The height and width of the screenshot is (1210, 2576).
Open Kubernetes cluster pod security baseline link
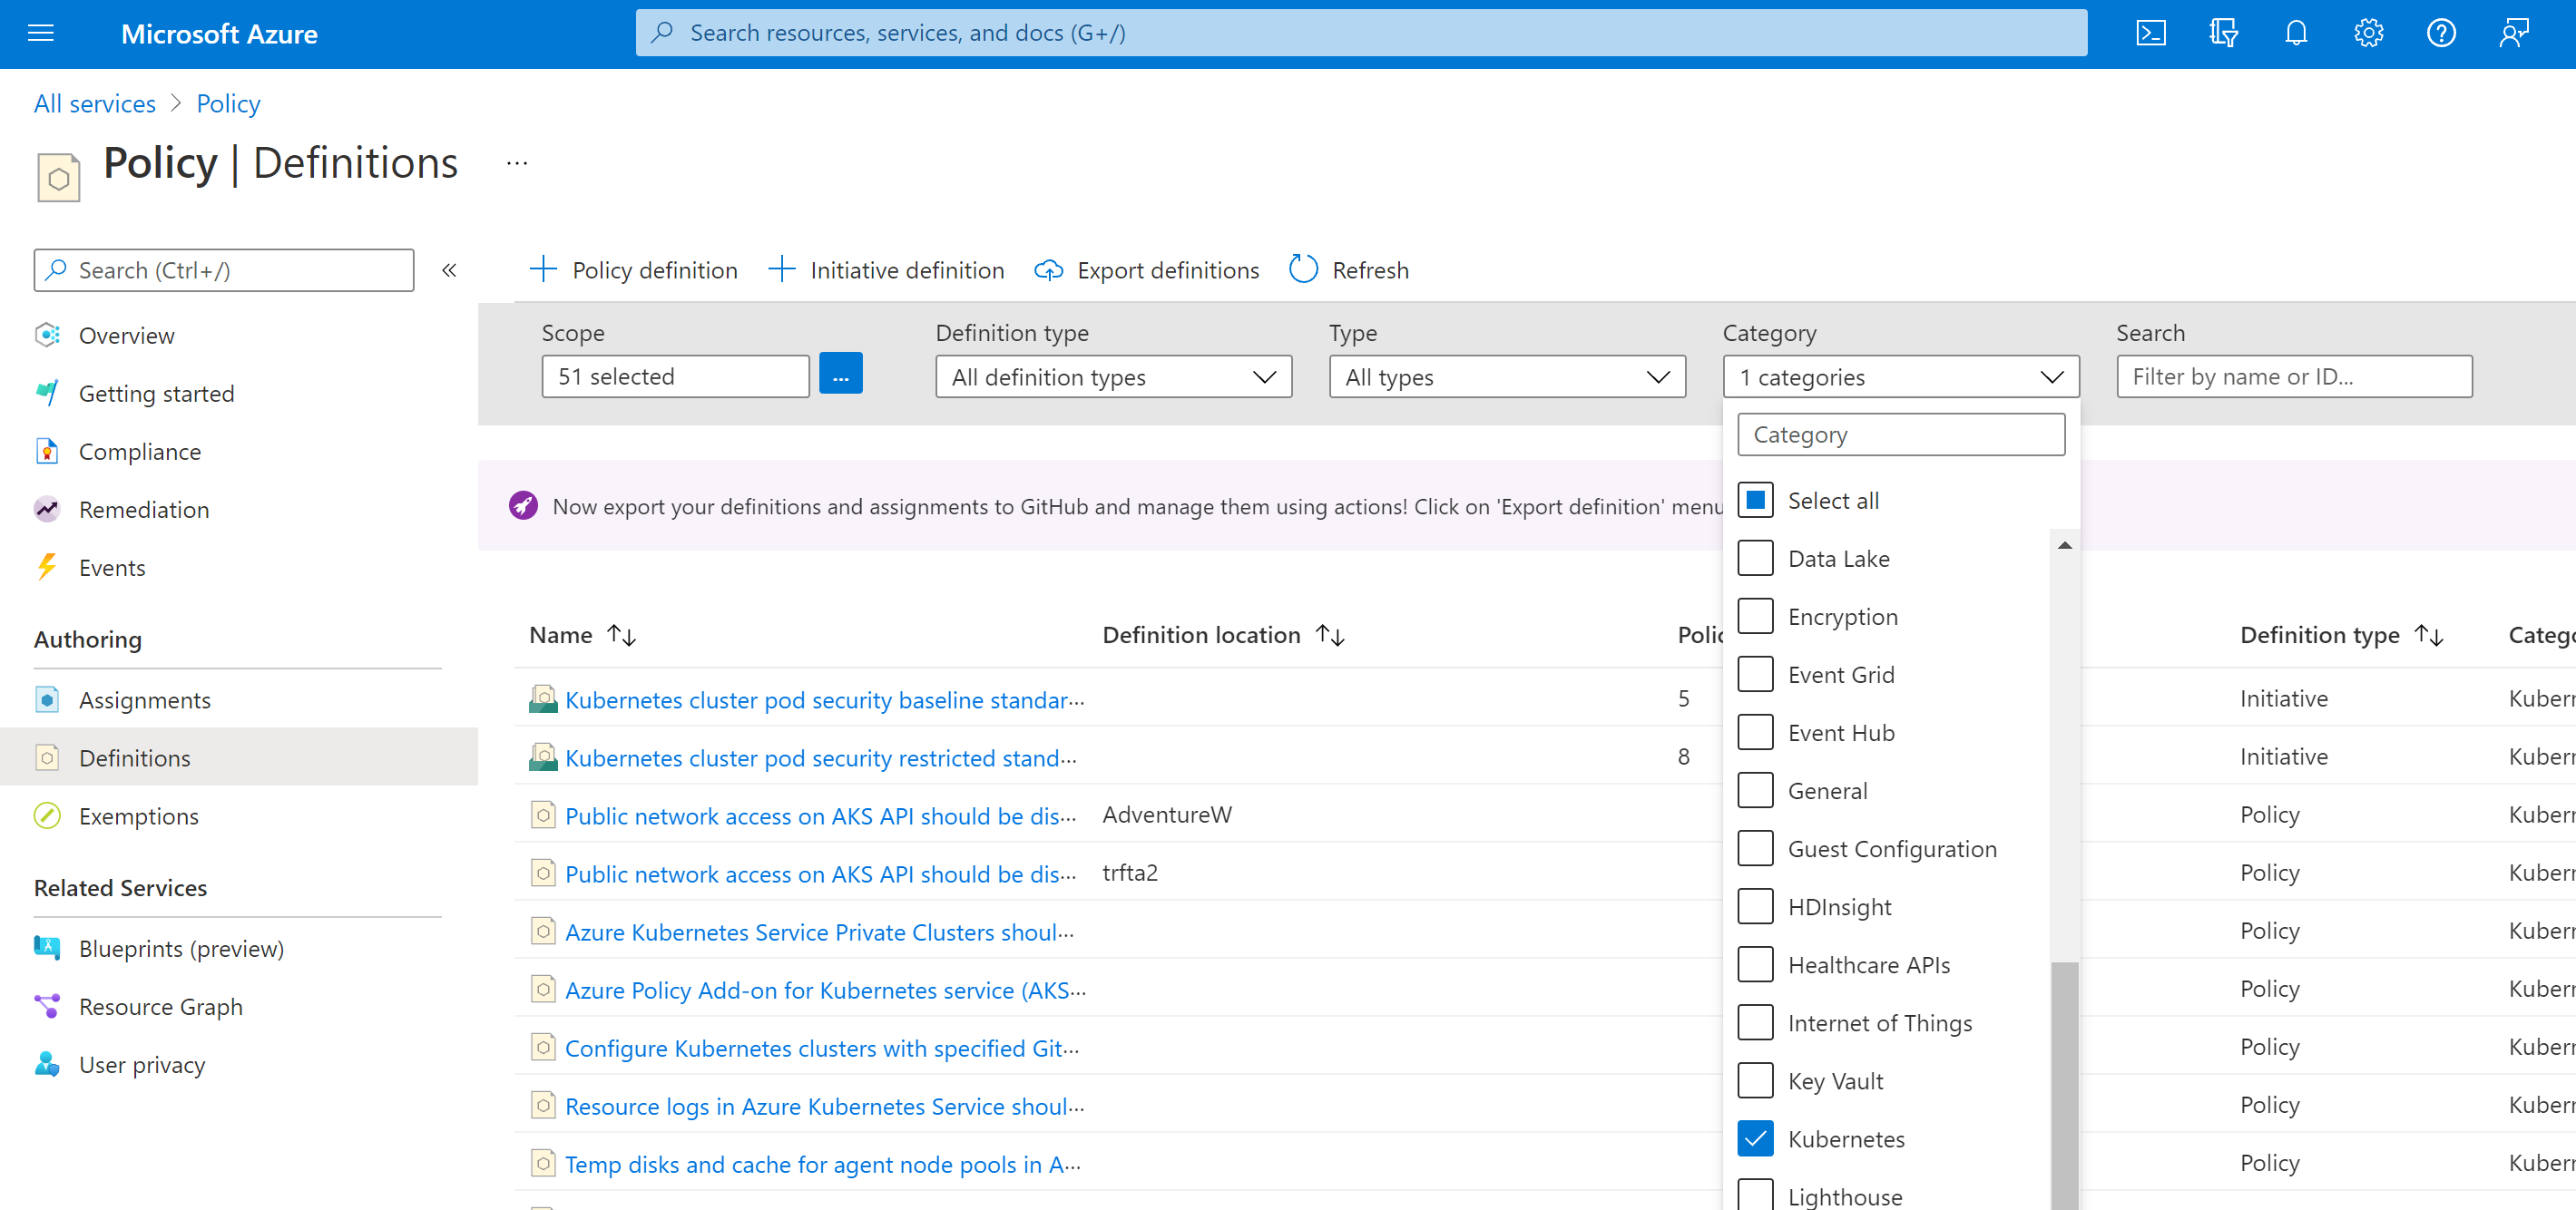(x=823, y=700)
